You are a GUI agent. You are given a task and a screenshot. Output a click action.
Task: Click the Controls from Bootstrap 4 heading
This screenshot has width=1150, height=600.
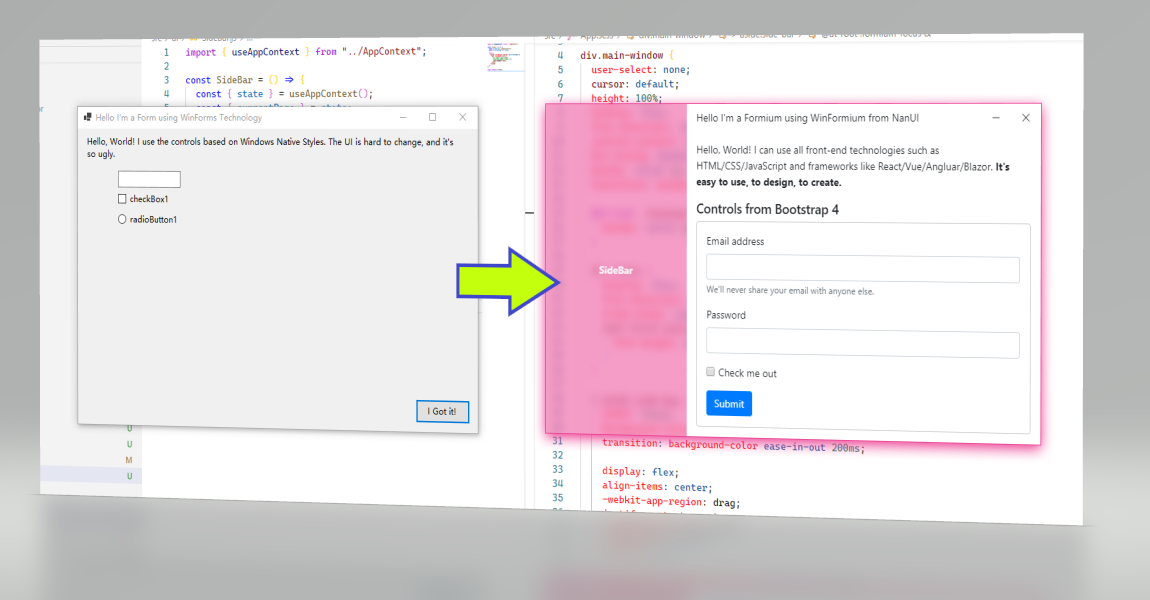click(767, 209)
